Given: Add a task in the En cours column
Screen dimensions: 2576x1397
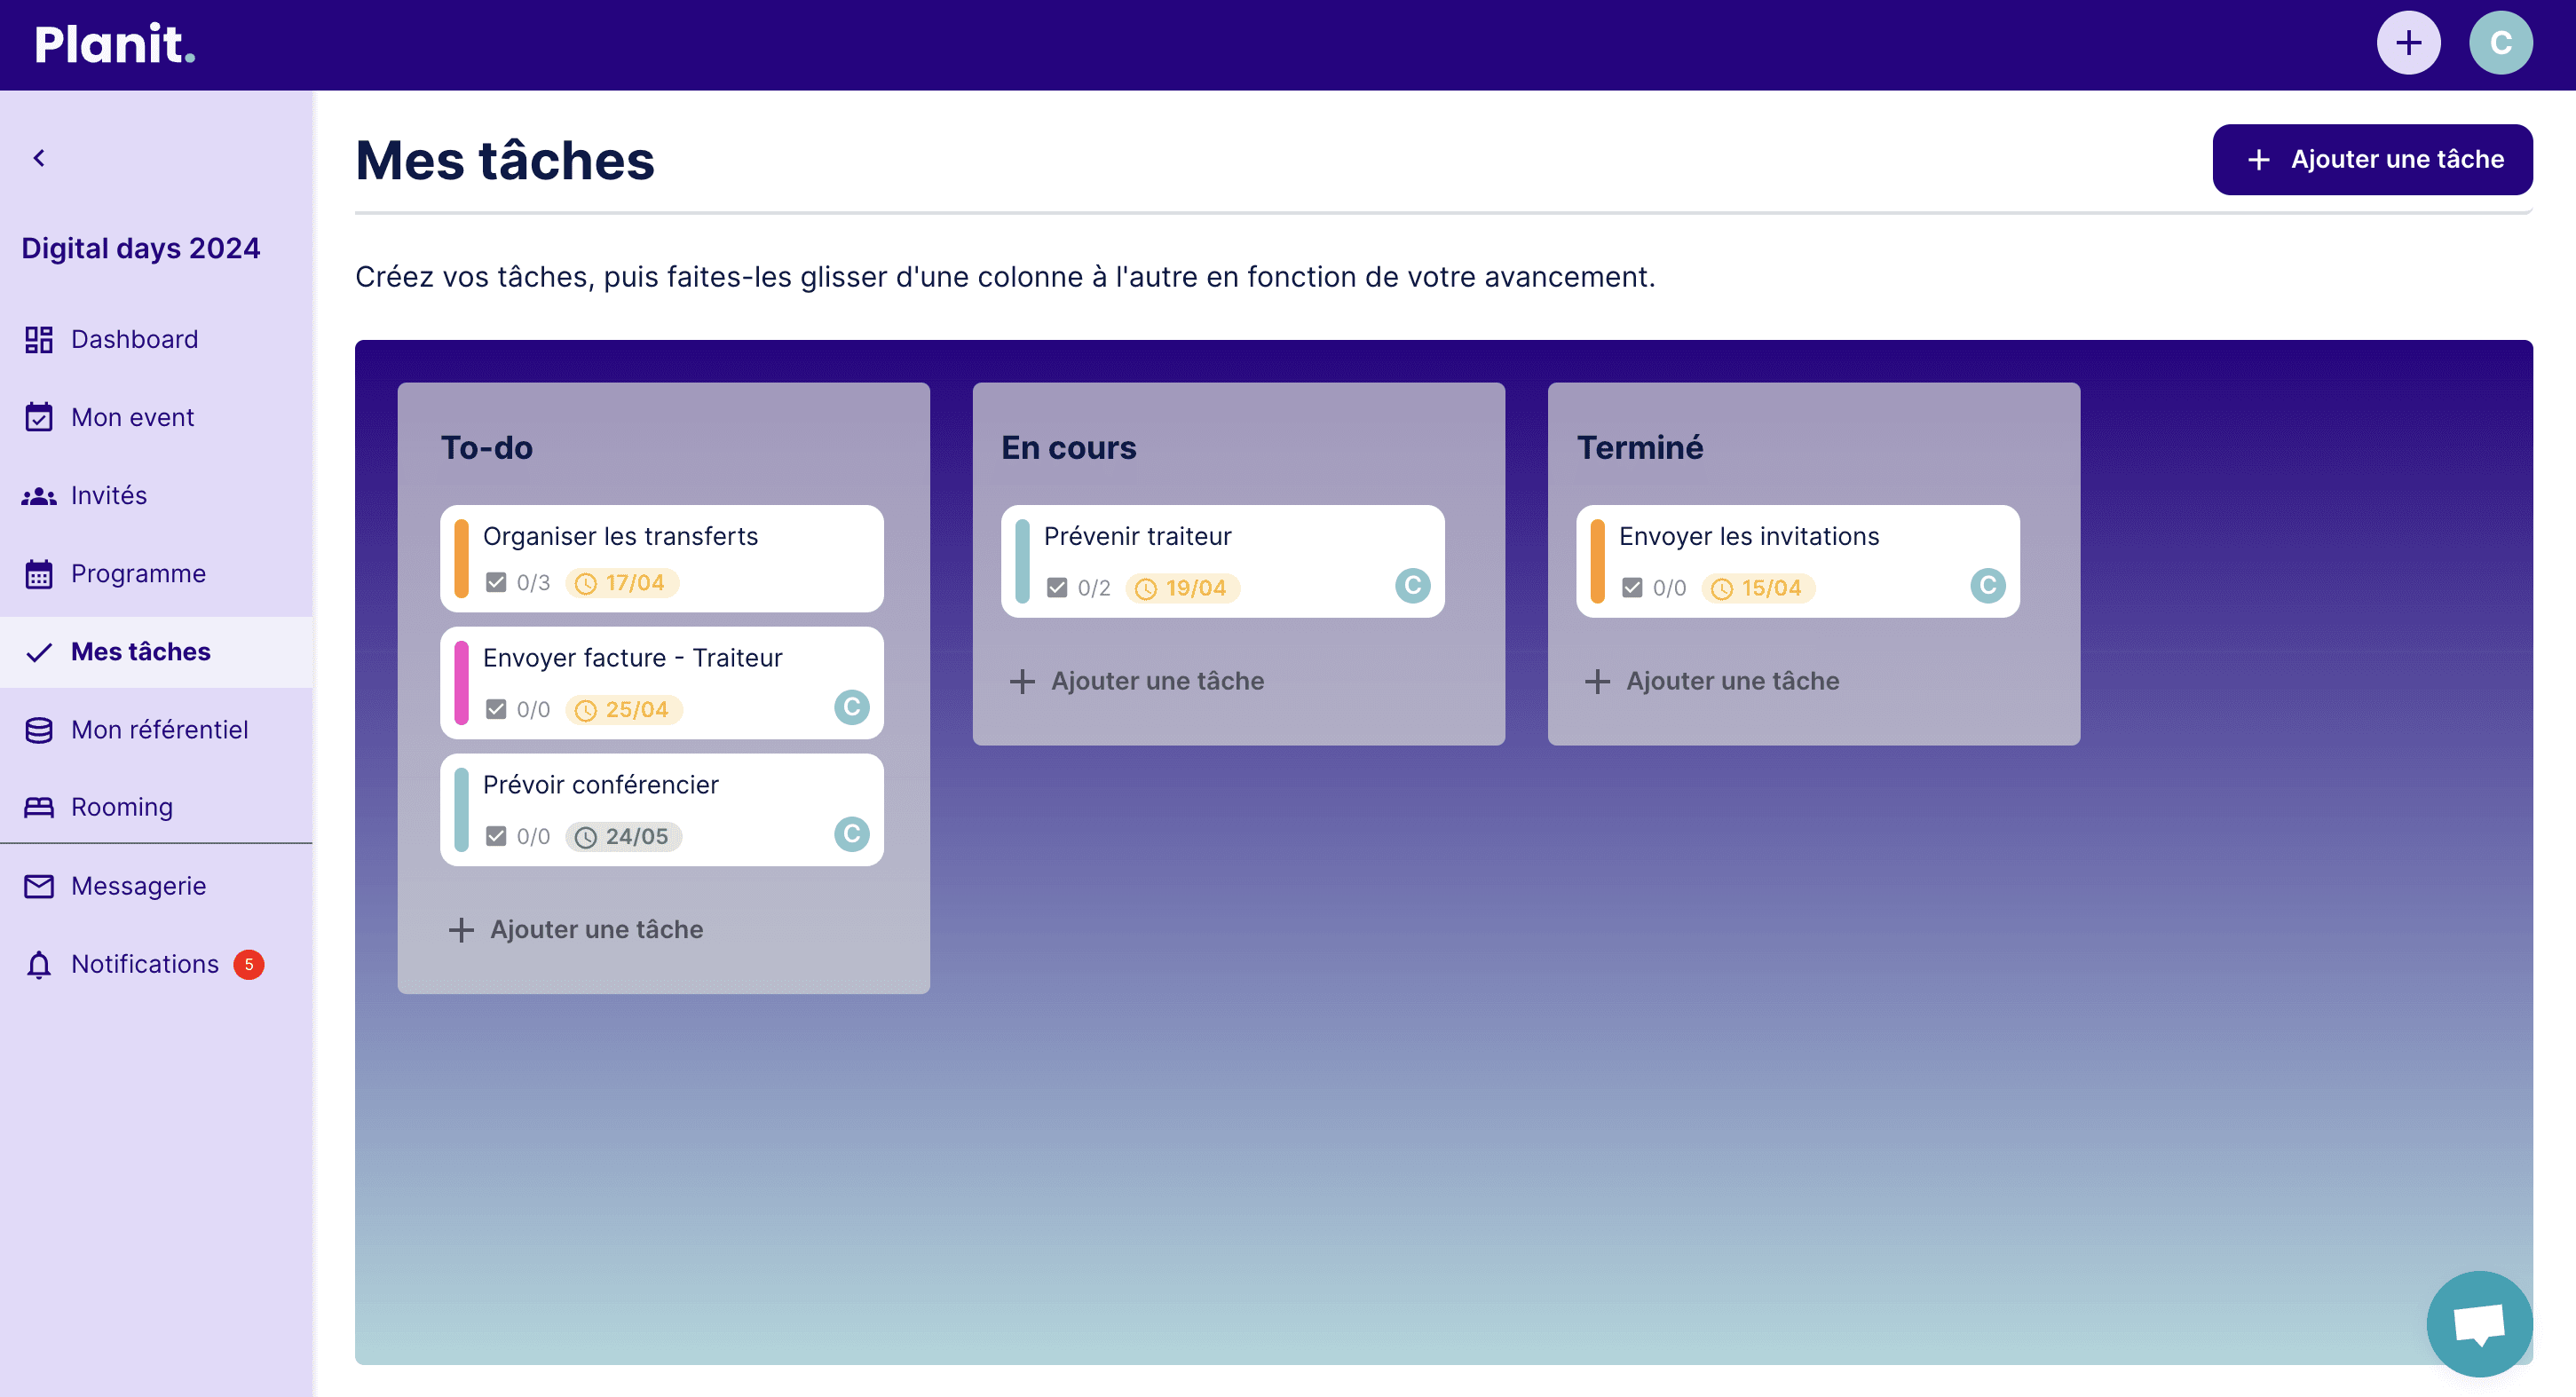Looking at the screenshot, I should [1137, 681].
